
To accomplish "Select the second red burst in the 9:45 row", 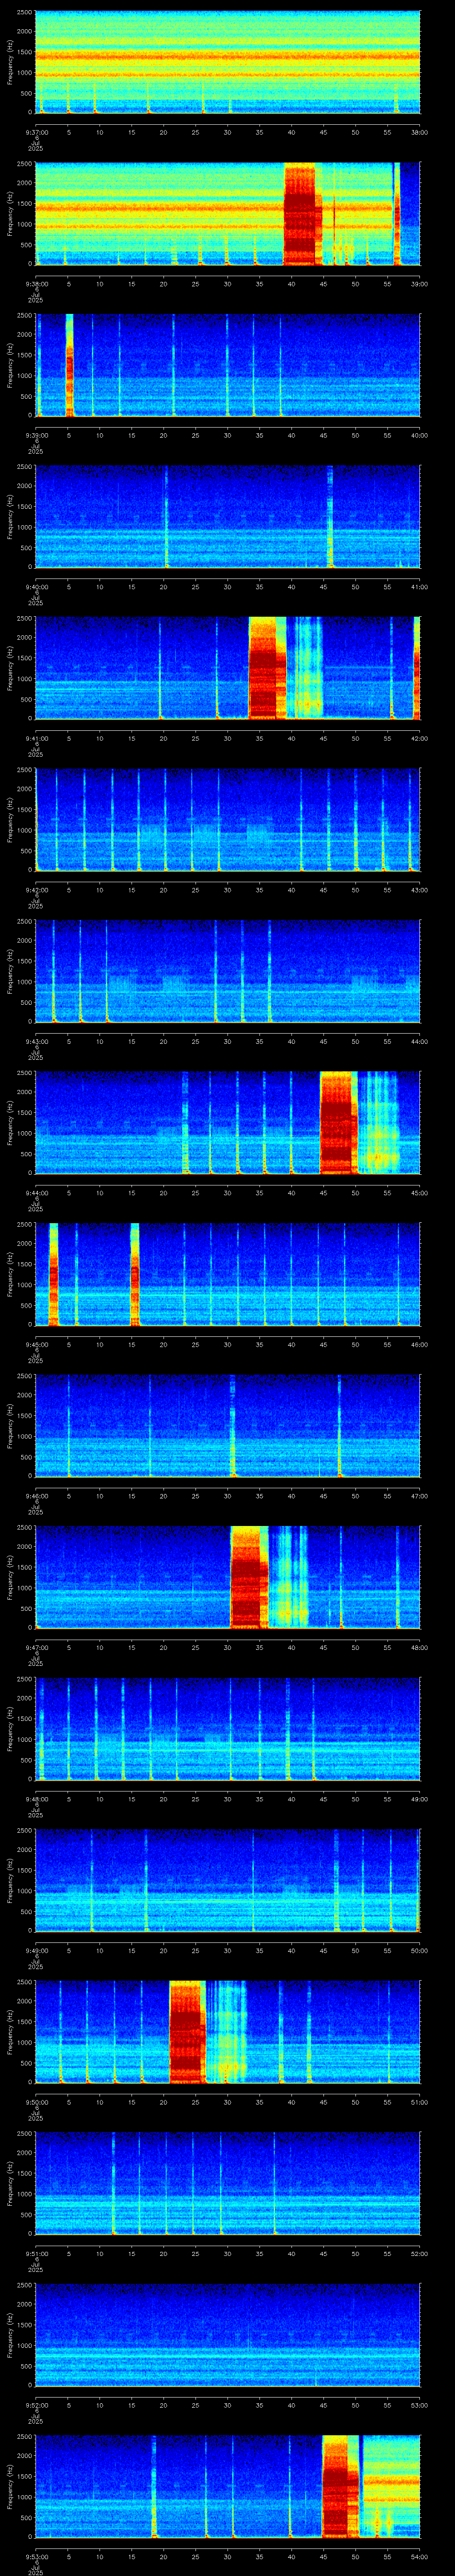I will tap(135, 1274).
